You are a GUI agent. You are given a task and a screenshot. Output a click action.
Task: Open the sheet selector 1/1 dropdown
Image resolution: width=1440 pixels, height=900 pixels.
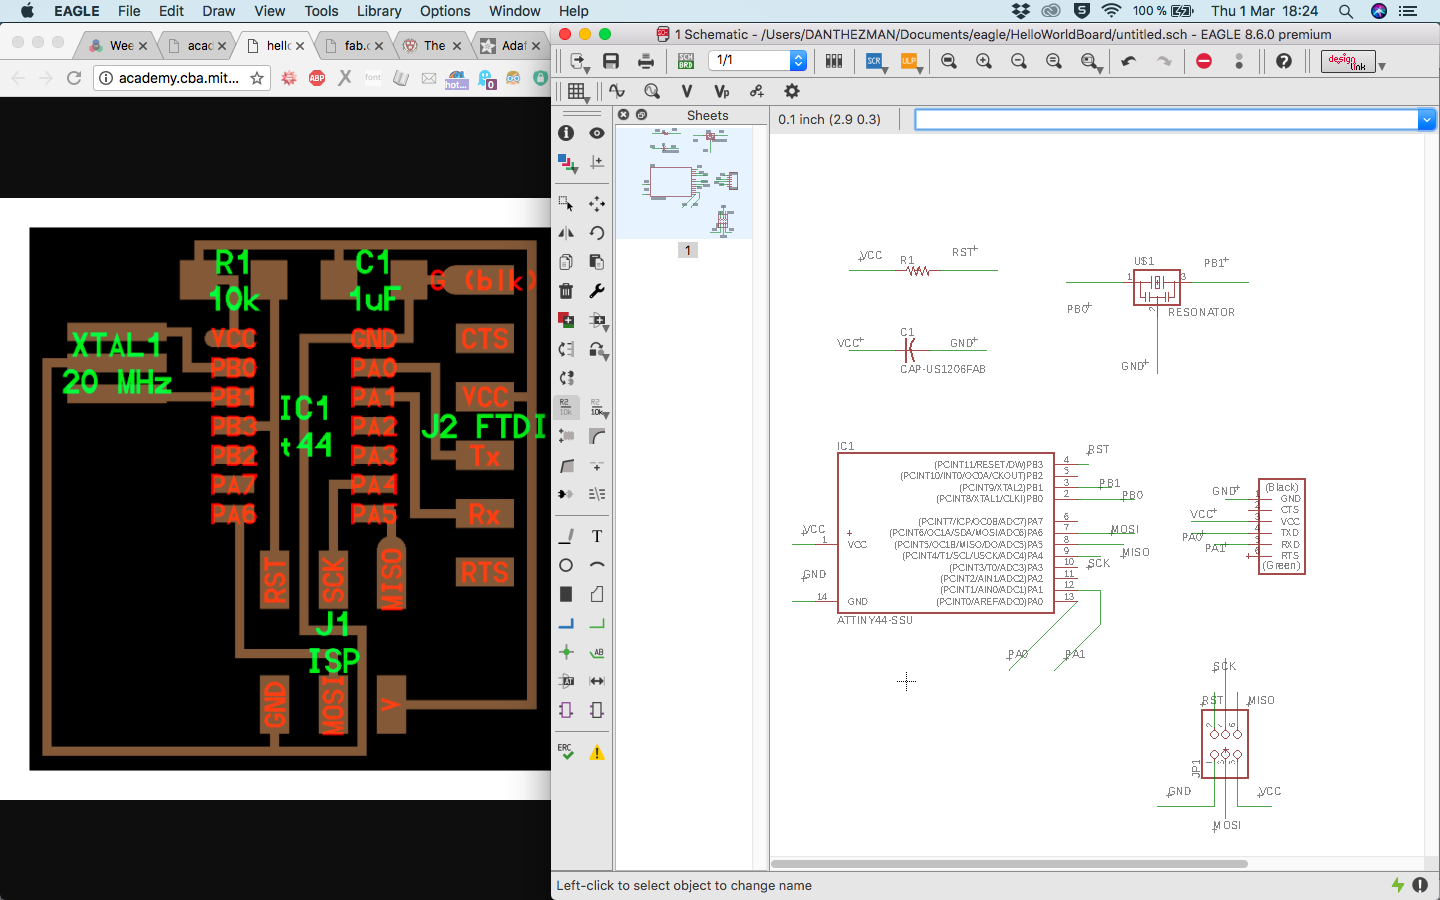pyautogui.click(x=798, y=61)
